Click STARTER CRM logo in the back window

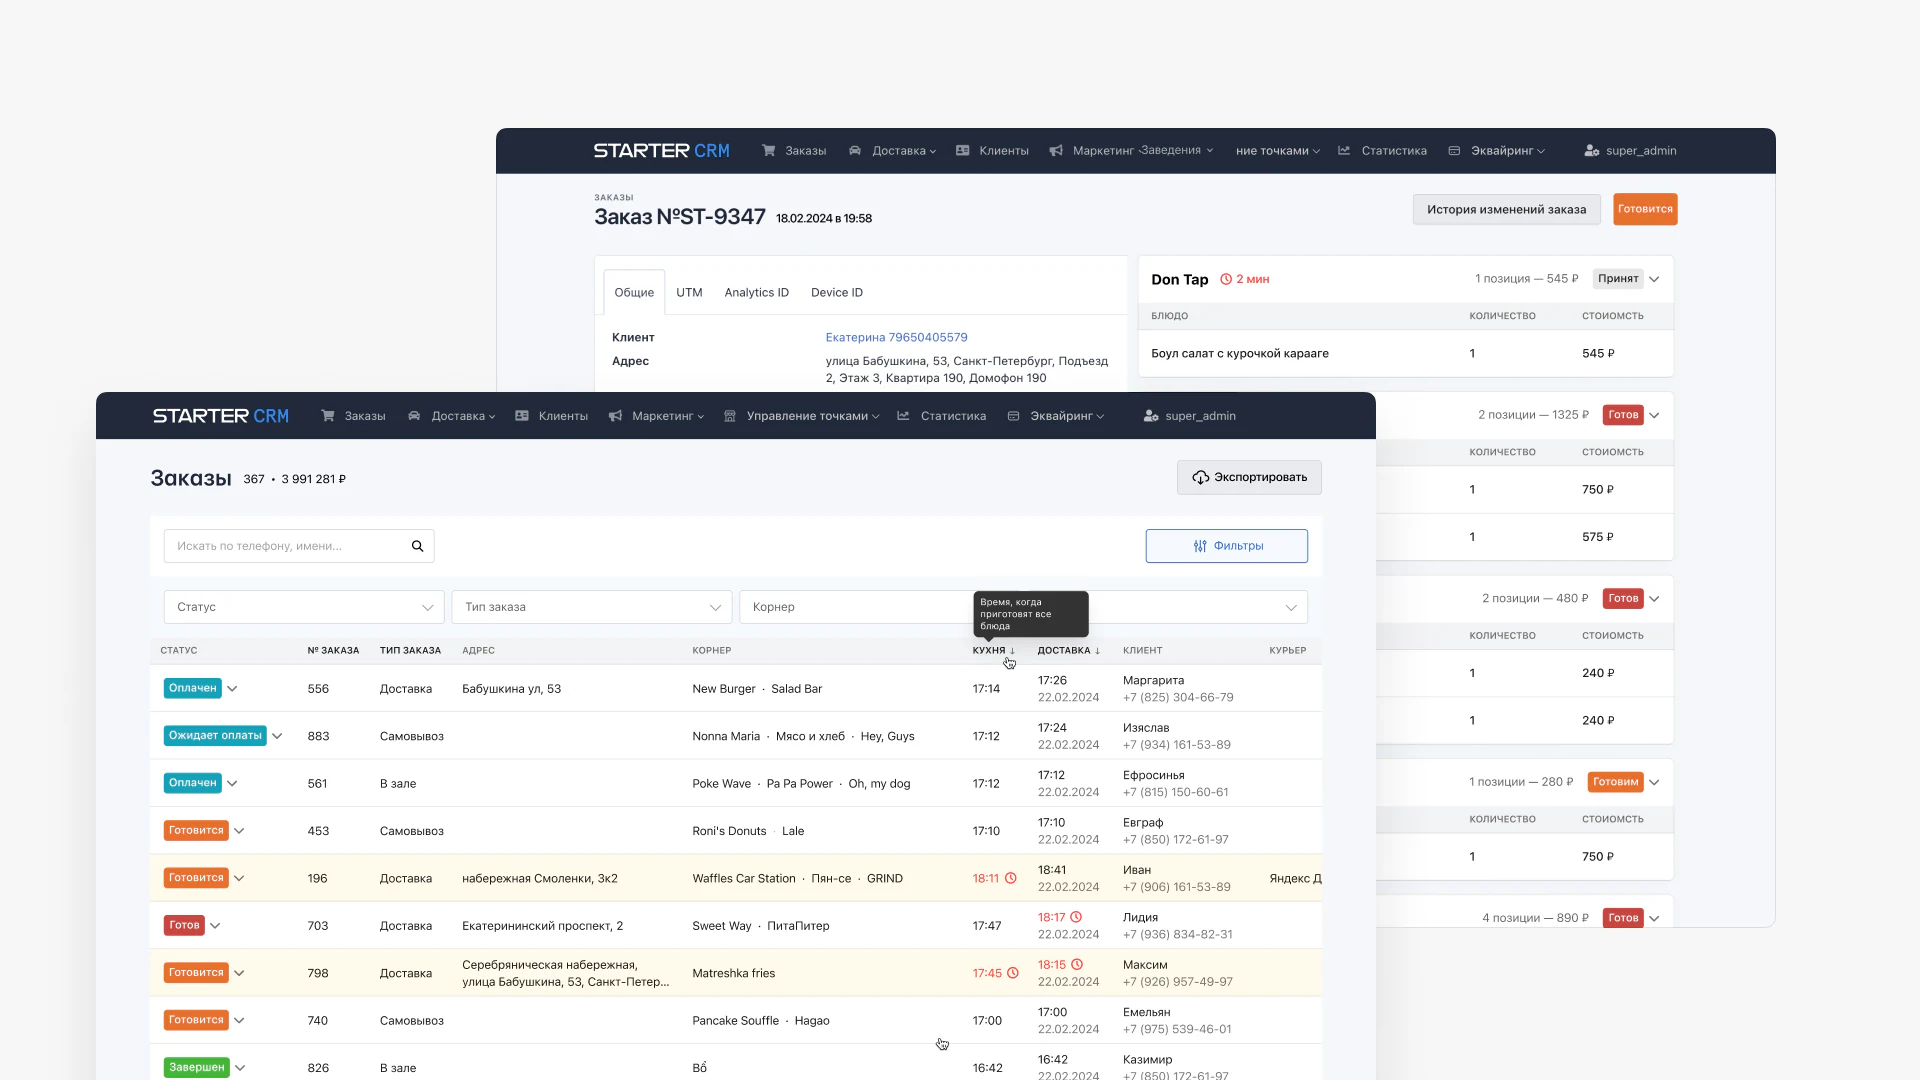click(662, 151)
